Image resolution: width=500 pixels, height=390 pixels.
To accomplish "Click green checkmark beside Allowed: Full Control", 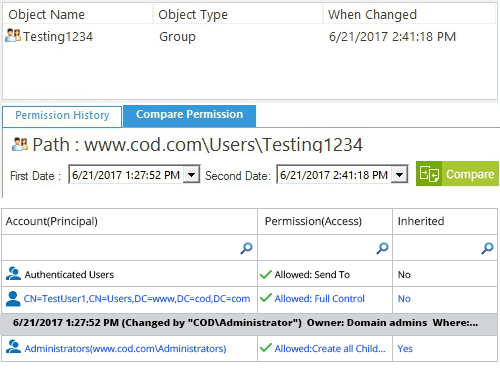I will click(x=266, y=298).
